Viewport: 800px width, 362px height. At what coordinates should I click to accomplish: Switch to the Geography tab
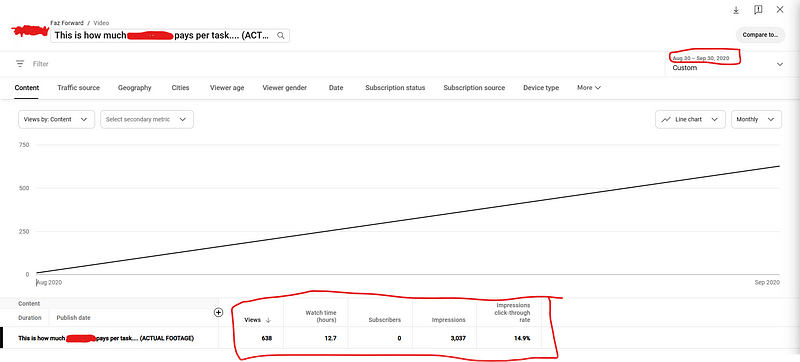(135, 88)
